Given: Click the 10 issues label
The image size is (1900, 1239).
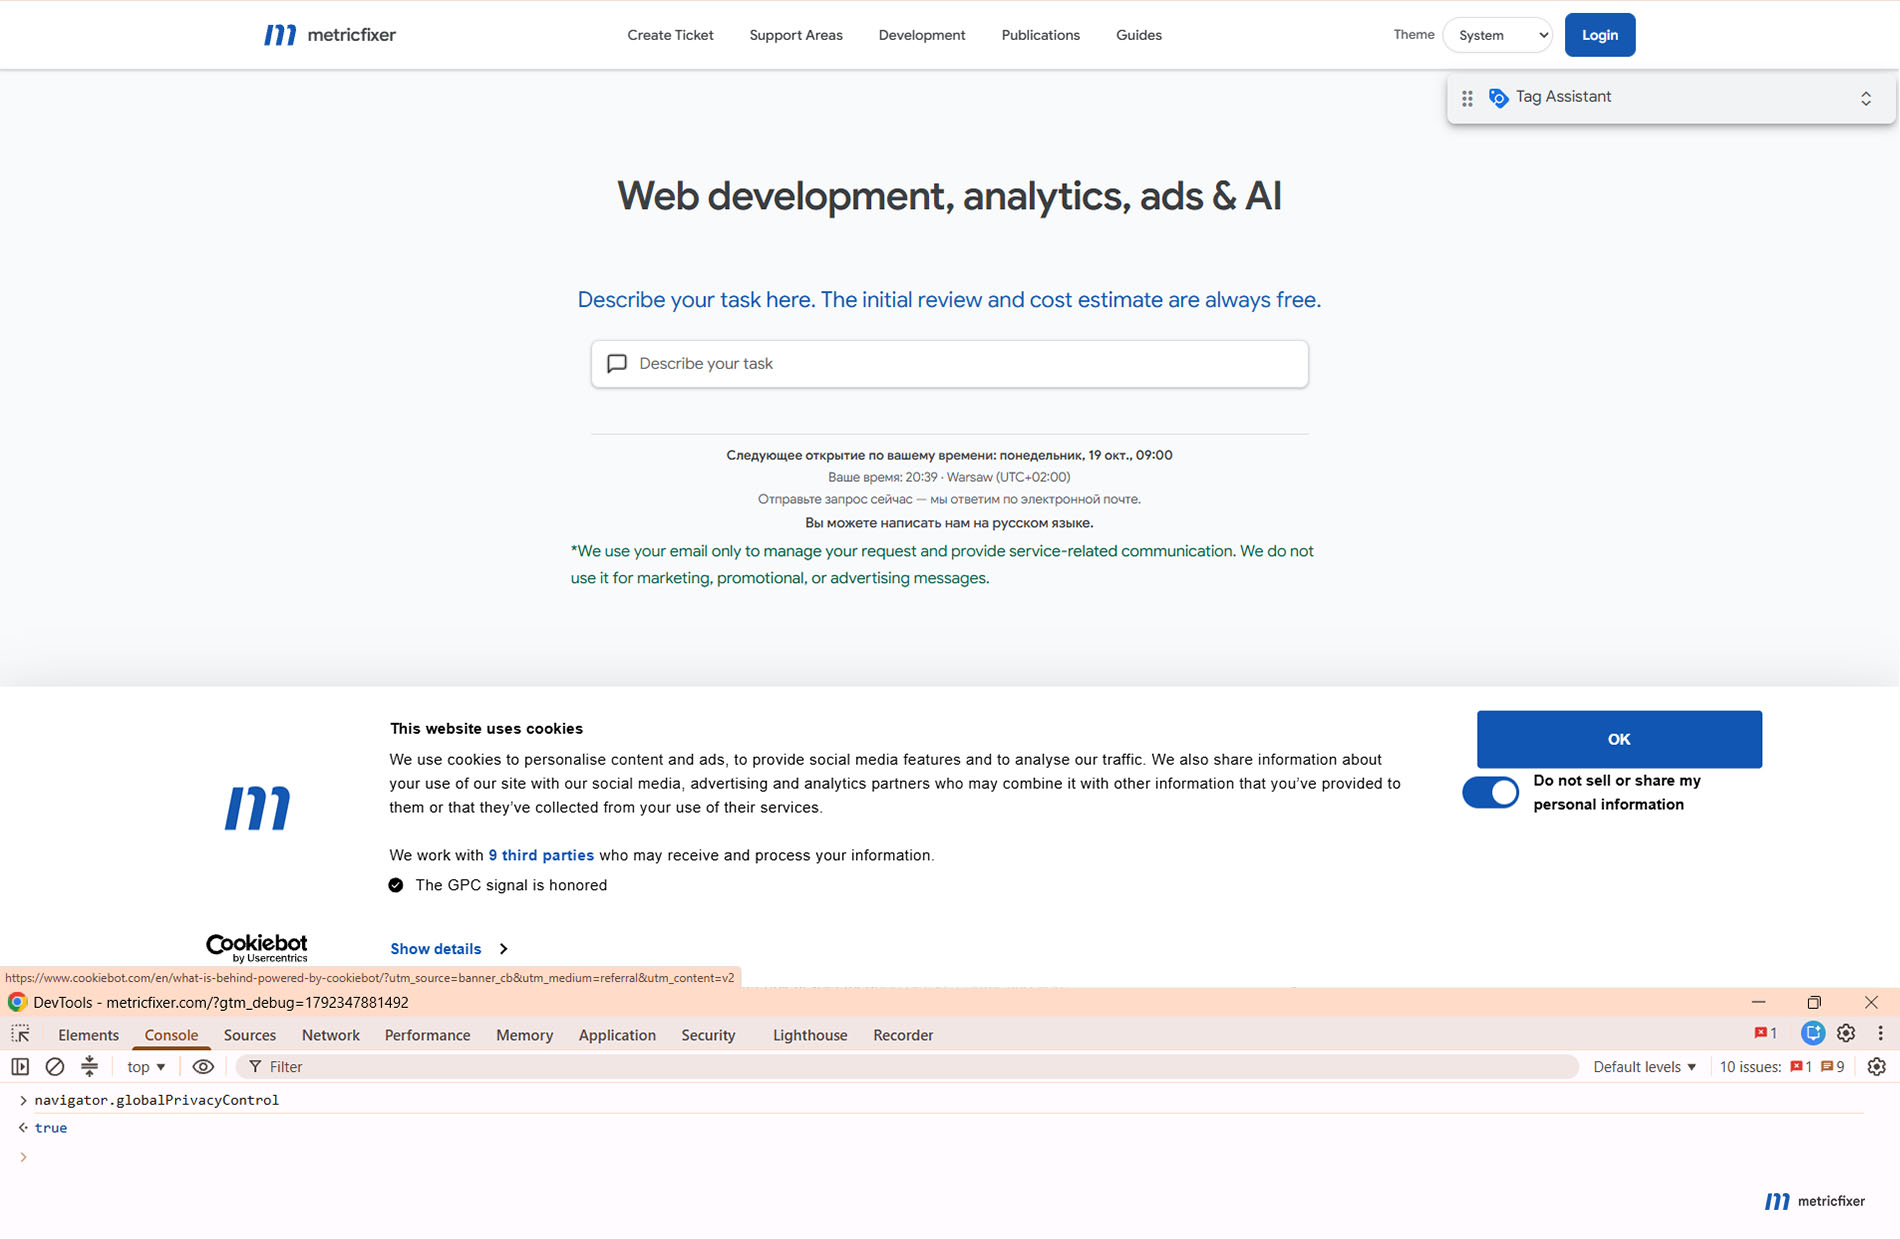Looking at the screenshot, I should (x=1750, y=1067).
